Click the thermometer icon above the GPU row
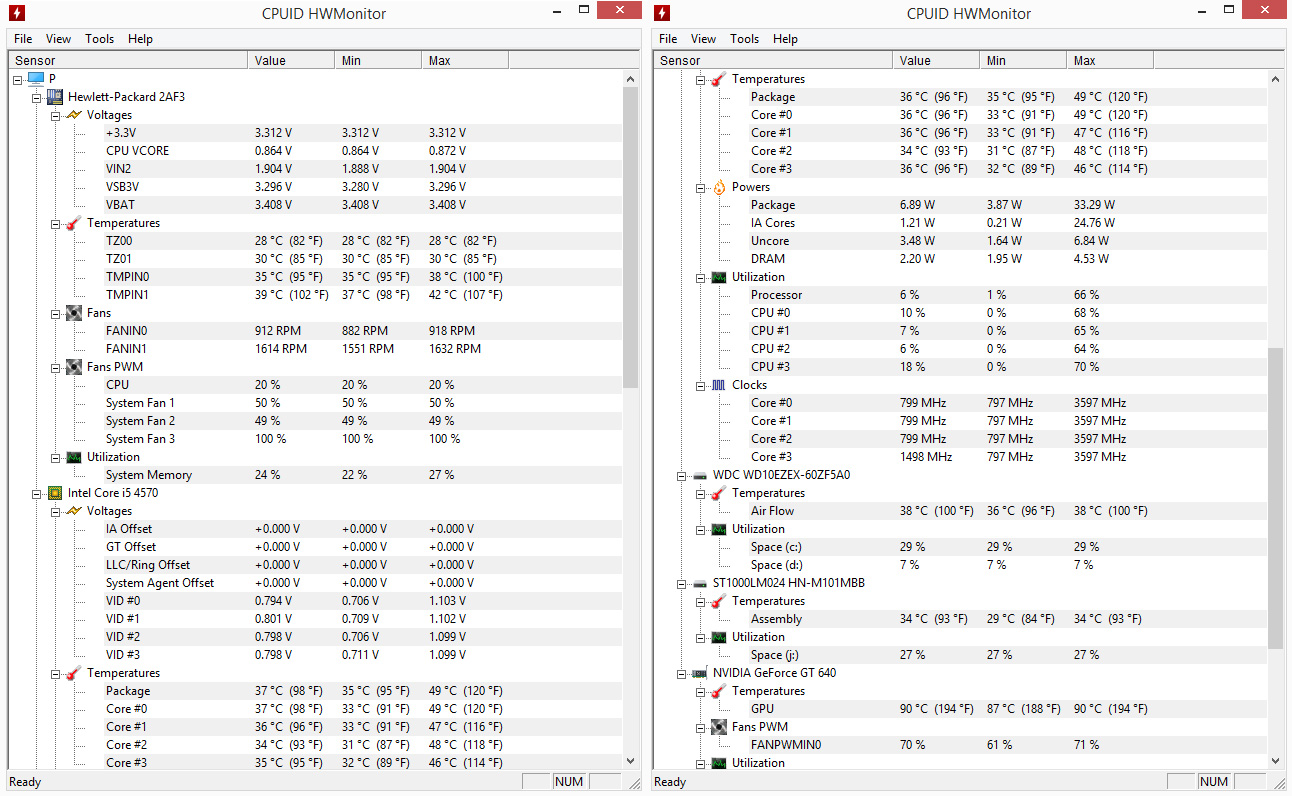Viewport: 1292px width, 796px height. (719, 690)
